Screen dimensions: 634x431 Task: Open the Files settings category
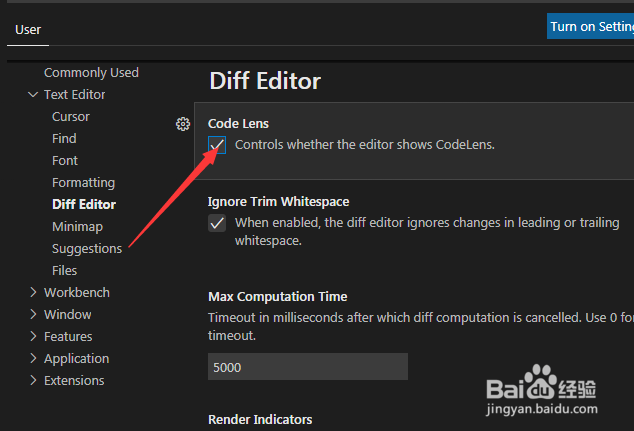pos(64,270)
